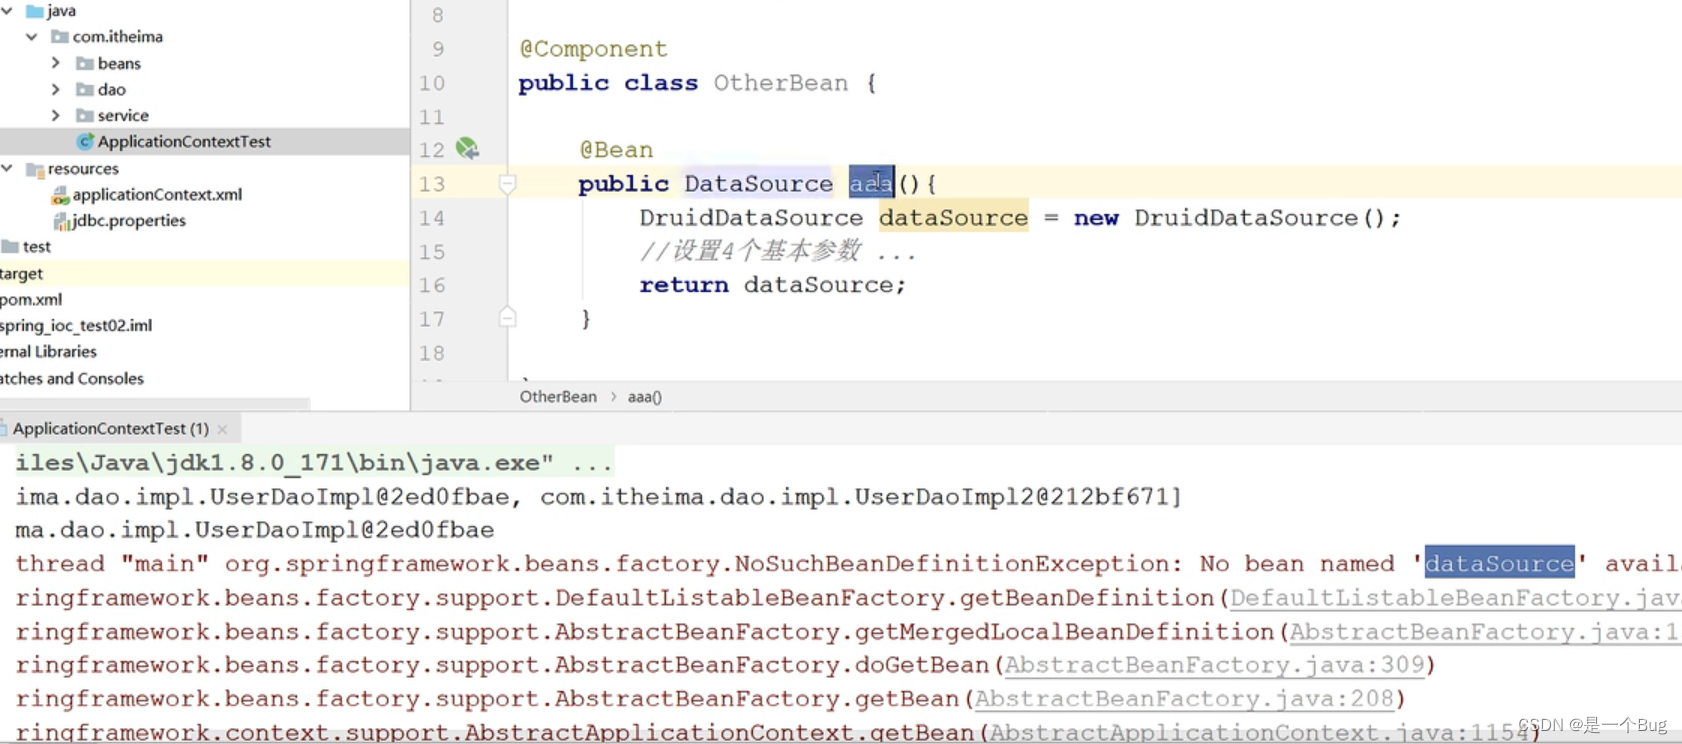Viewport: 1682px width, 744px height.
Task: Collapse the resources folder node
Action: (x=7, y=168)
